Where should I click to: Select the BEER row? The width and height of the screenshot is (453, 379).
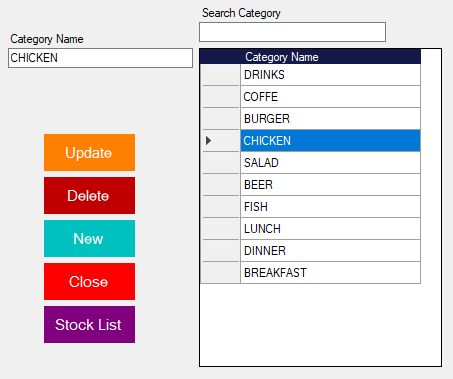tap(330, 185)
